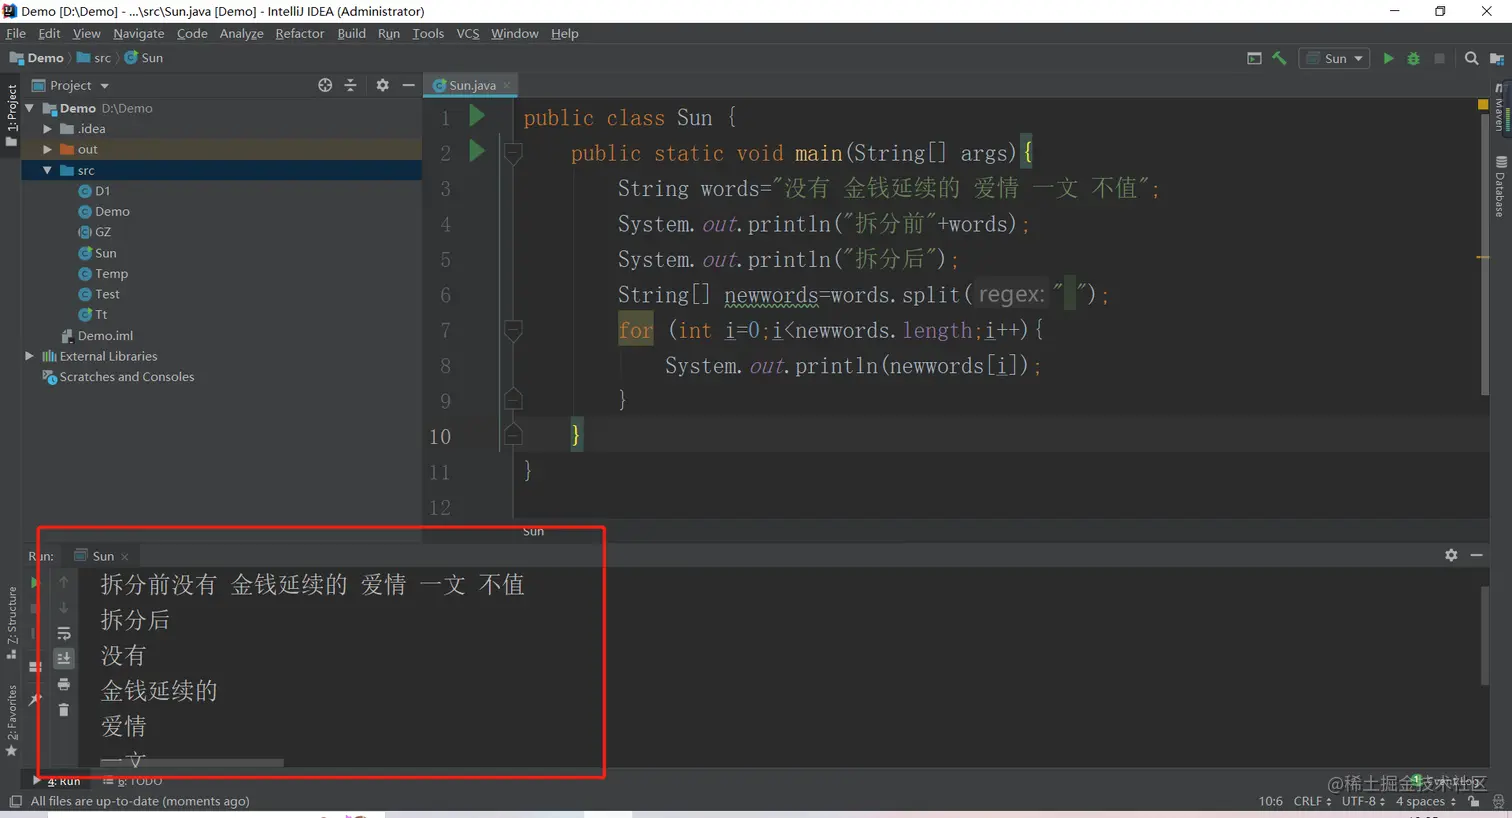Clear console output with the trash icon
The height and width of the screenshot is (818, 1512).
(64, 710)
